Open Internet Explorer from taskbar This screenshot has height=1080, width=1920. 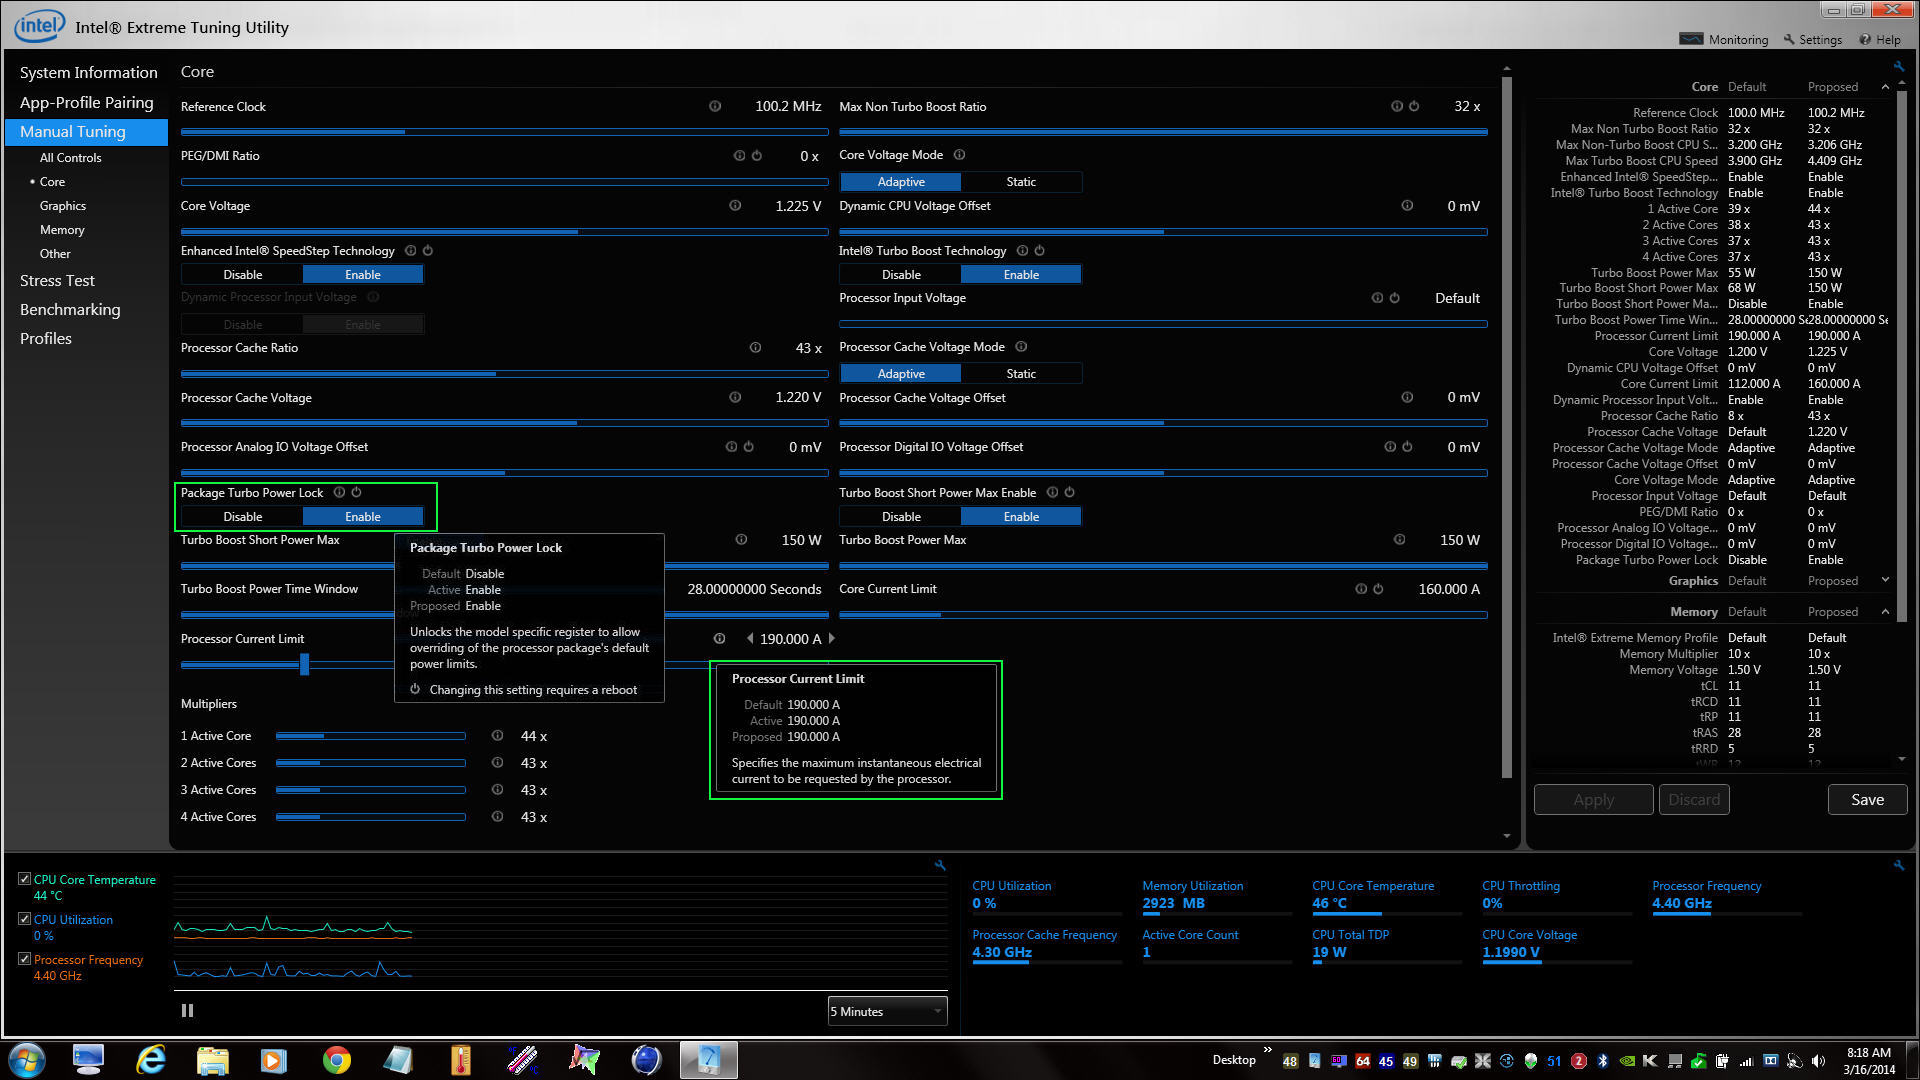[x=150, y=1060]
